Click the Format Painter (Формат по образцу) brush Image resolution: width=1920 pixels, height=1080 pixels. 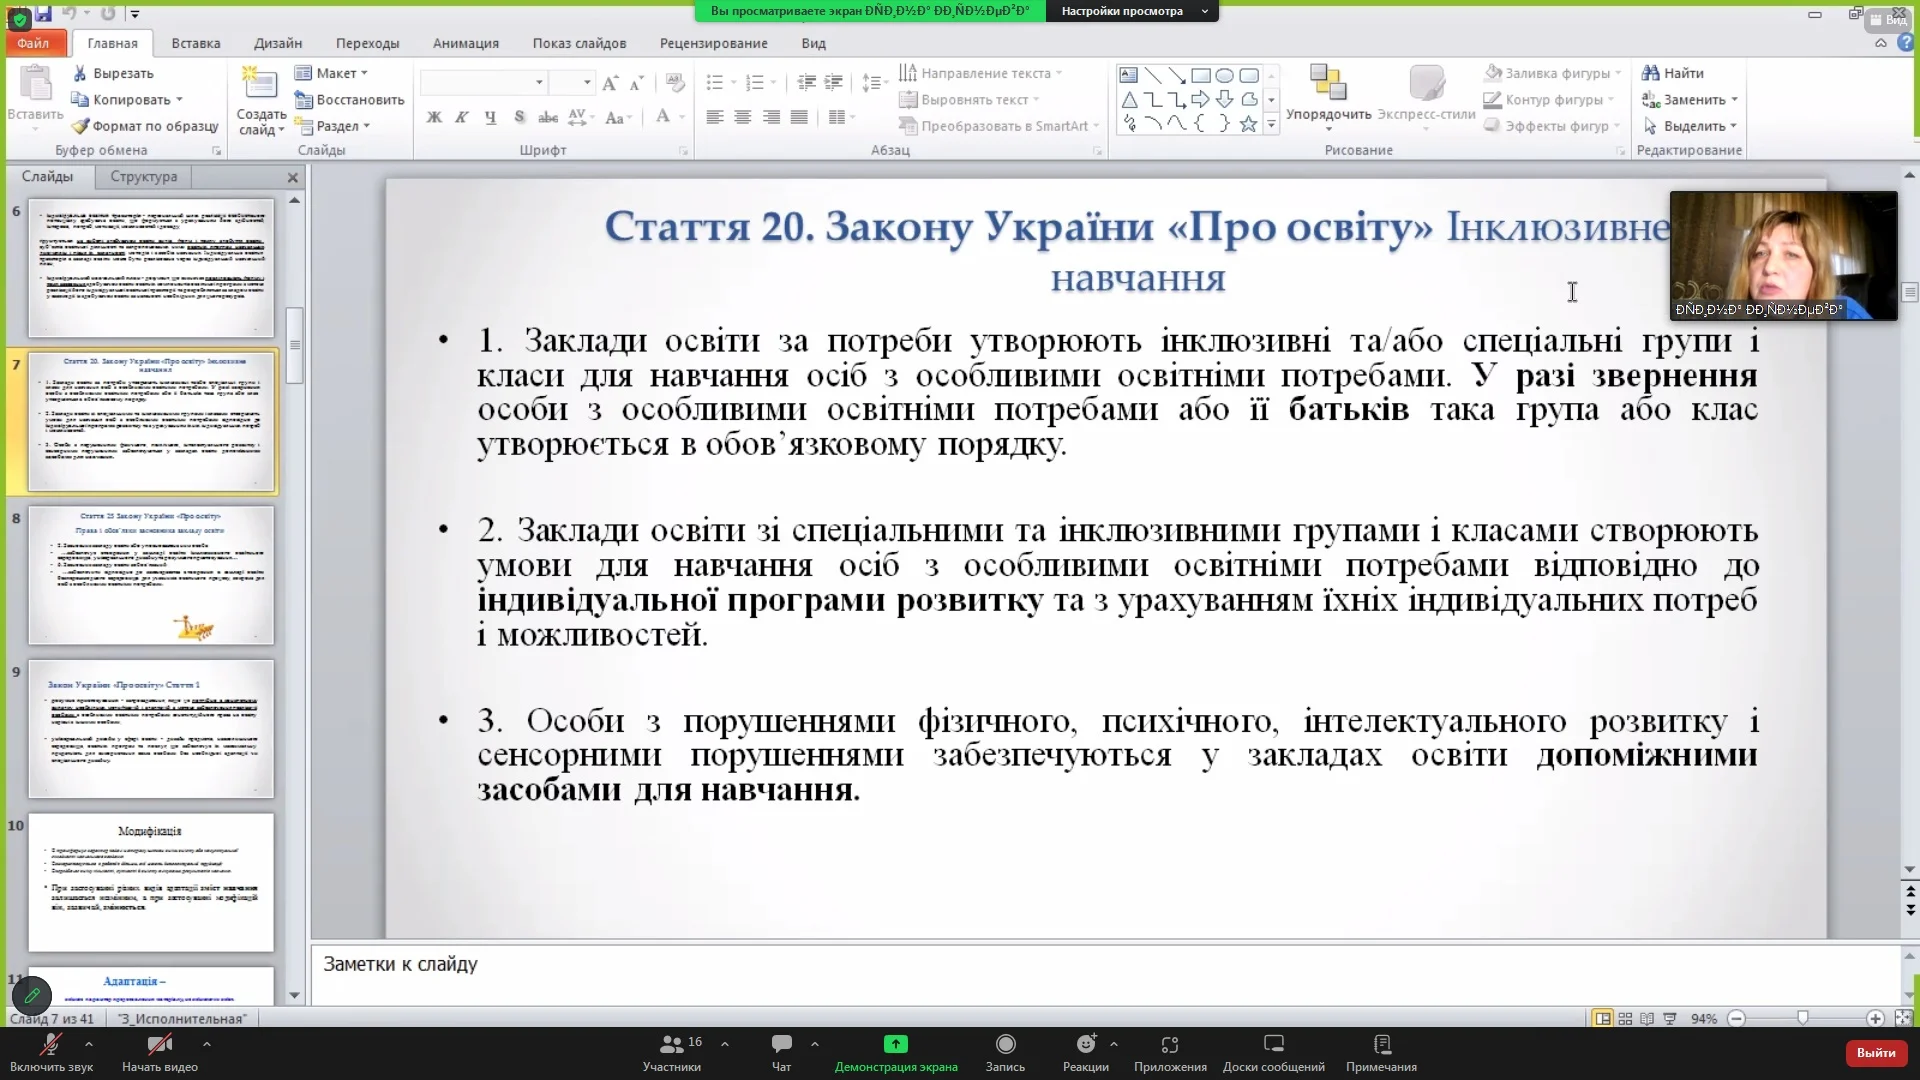[x=81, y=126]
